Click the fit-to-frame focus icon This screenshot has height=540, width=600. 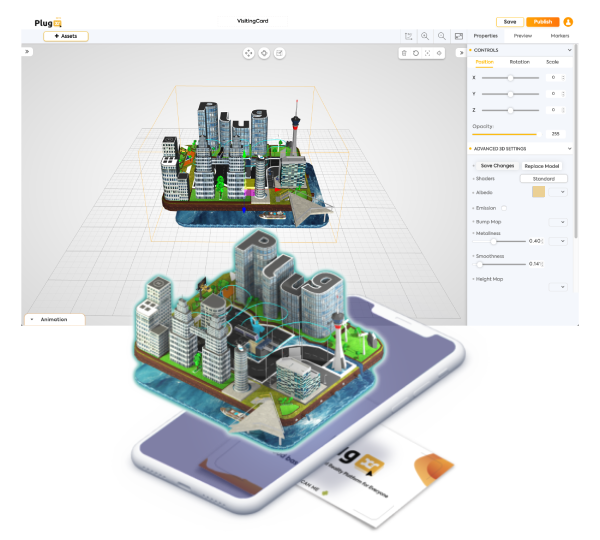tap(427, 53)
